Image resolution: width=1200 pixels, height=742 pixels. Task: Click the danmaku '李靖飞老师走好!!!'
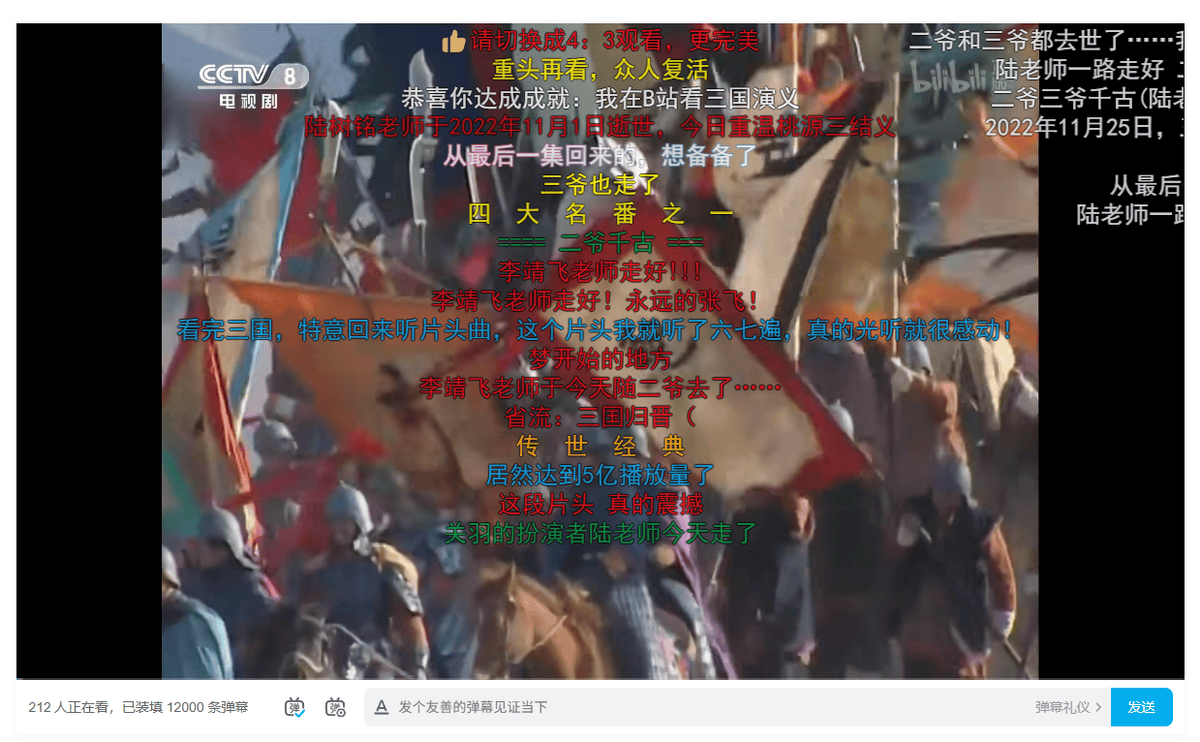coord(600,272)
